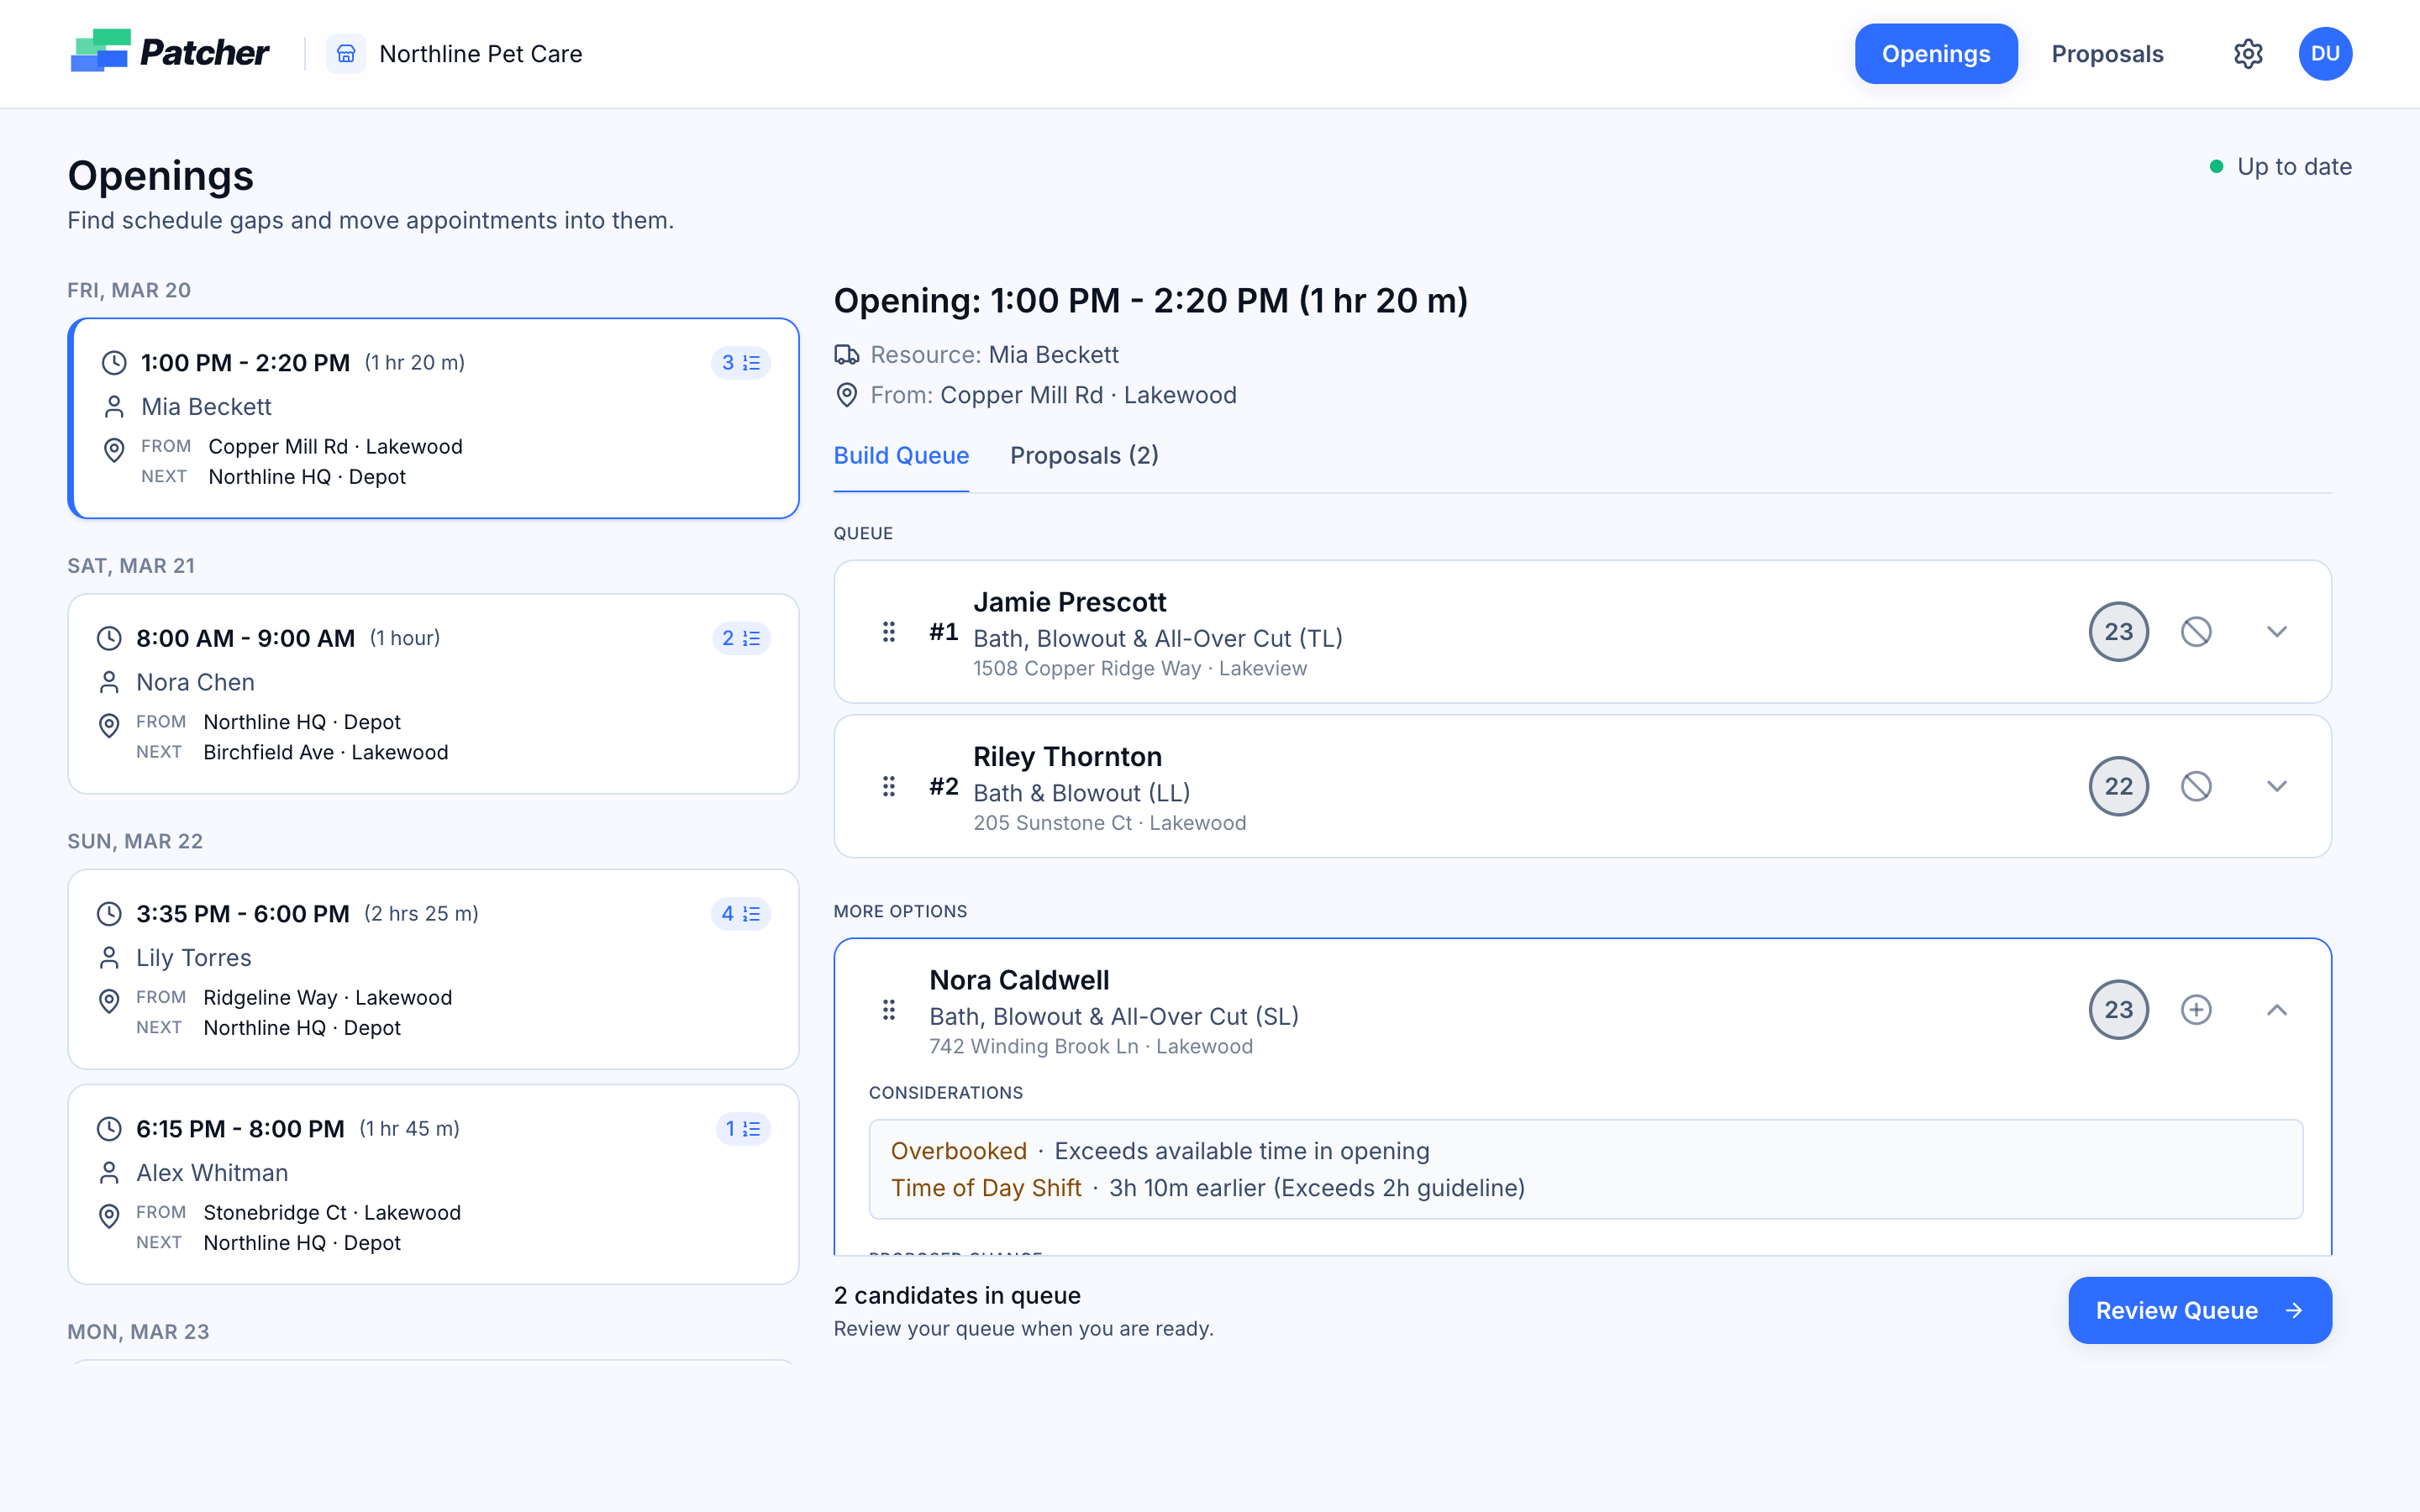The width and height of the screenshot is (2420, 1512).
Task: Add Nora Caldwell to the queue
Action: point(2196,1009)
